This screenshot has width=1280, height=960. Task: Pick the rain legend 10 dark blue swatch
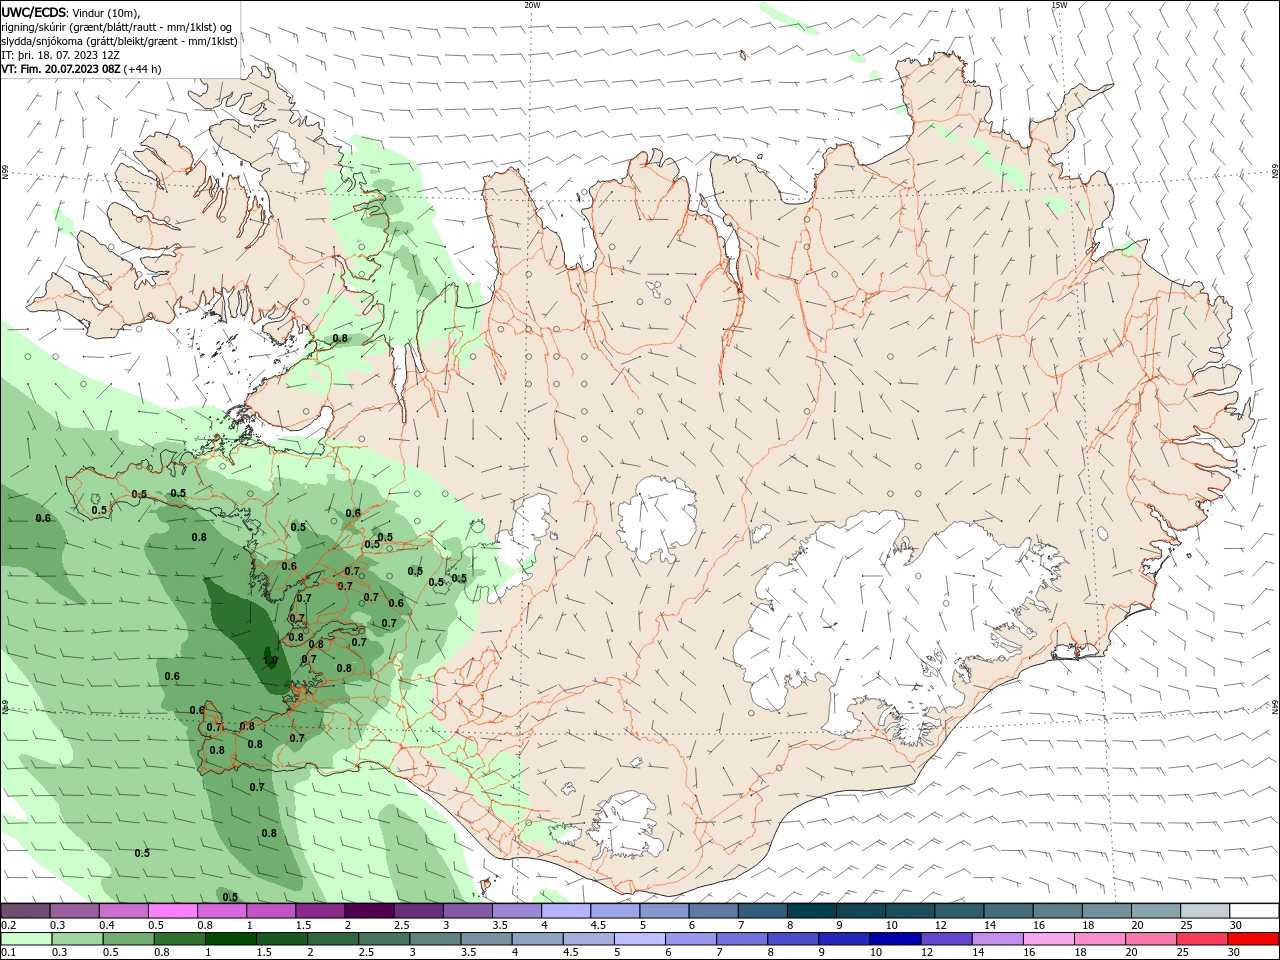[895, 939]
